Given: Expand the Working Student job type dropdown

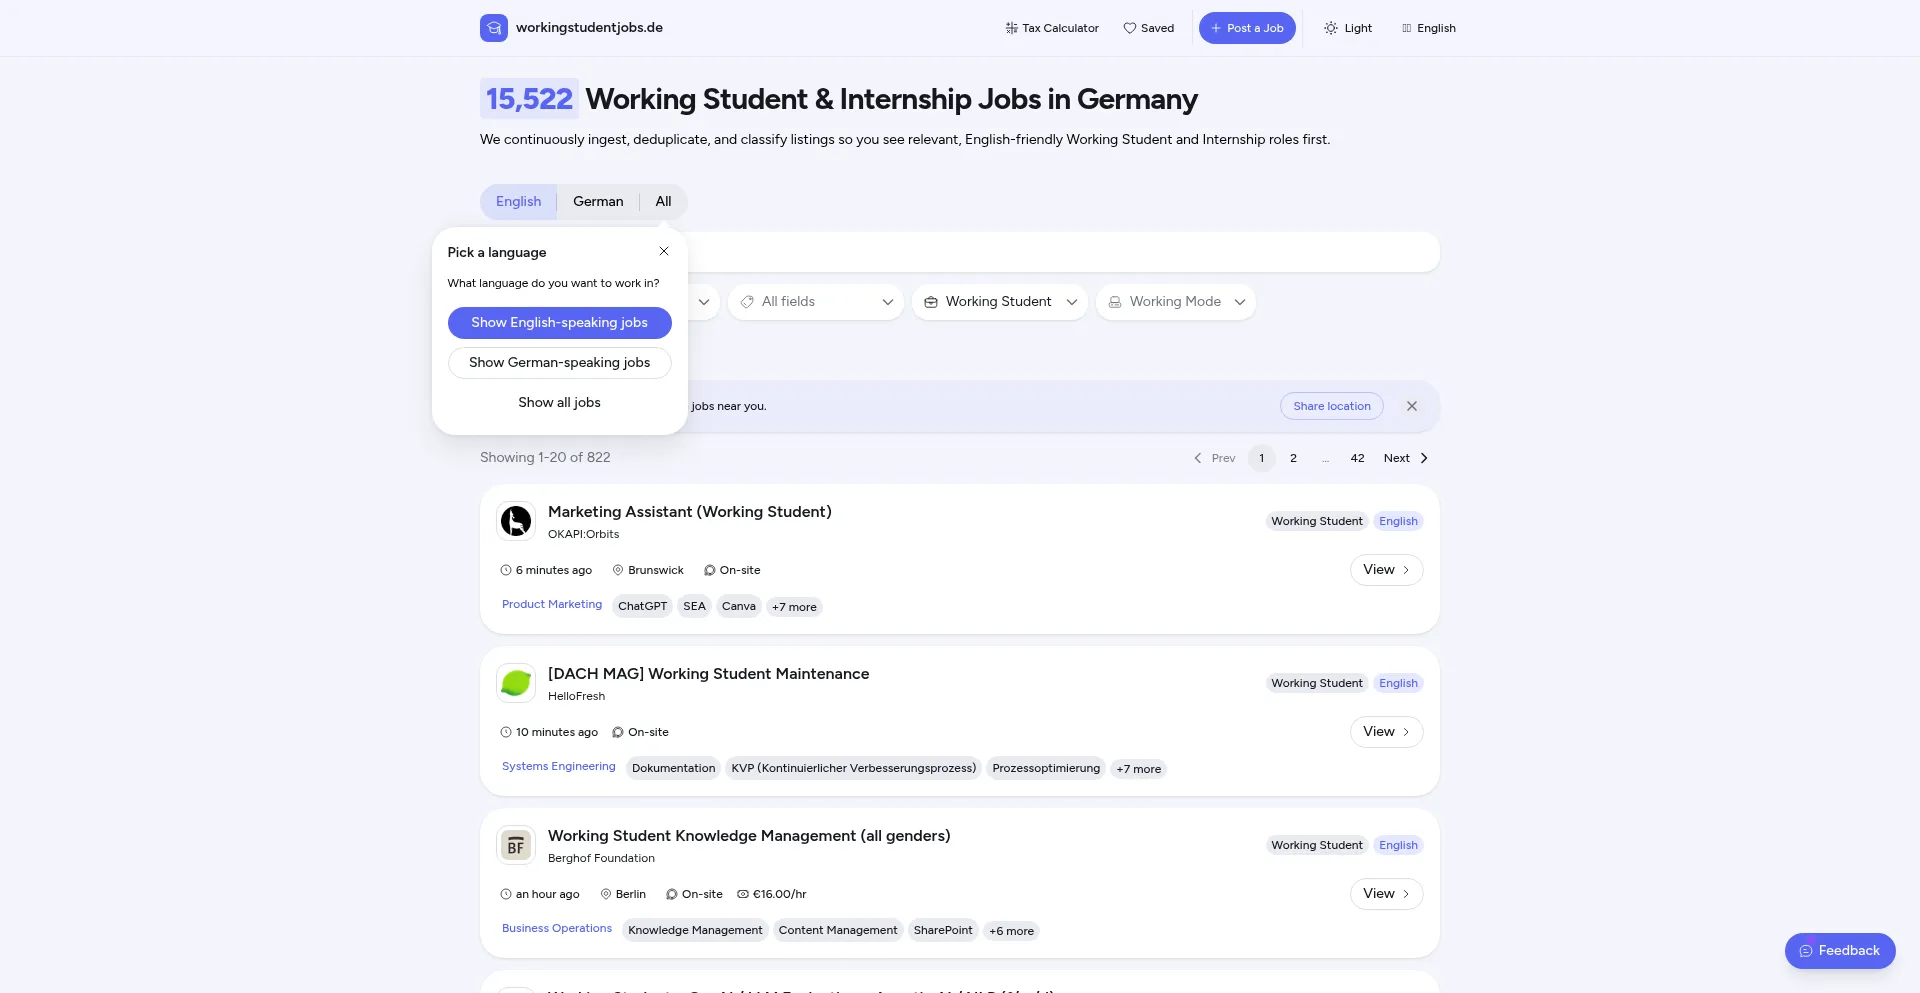Looking at the screenshot, I should coord(1000,302).
